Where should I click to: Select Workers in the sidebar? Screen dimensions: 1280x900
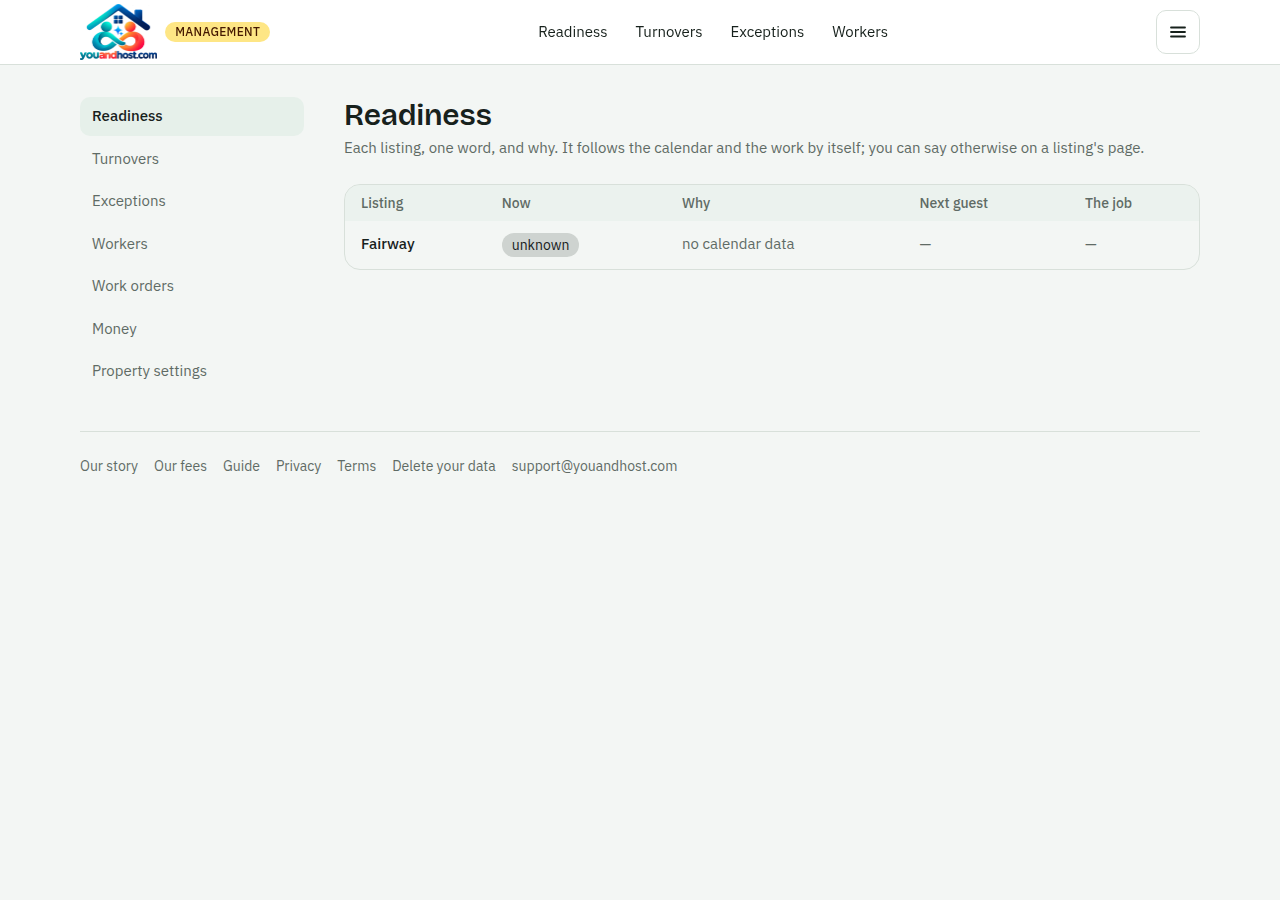pos(192,244)
